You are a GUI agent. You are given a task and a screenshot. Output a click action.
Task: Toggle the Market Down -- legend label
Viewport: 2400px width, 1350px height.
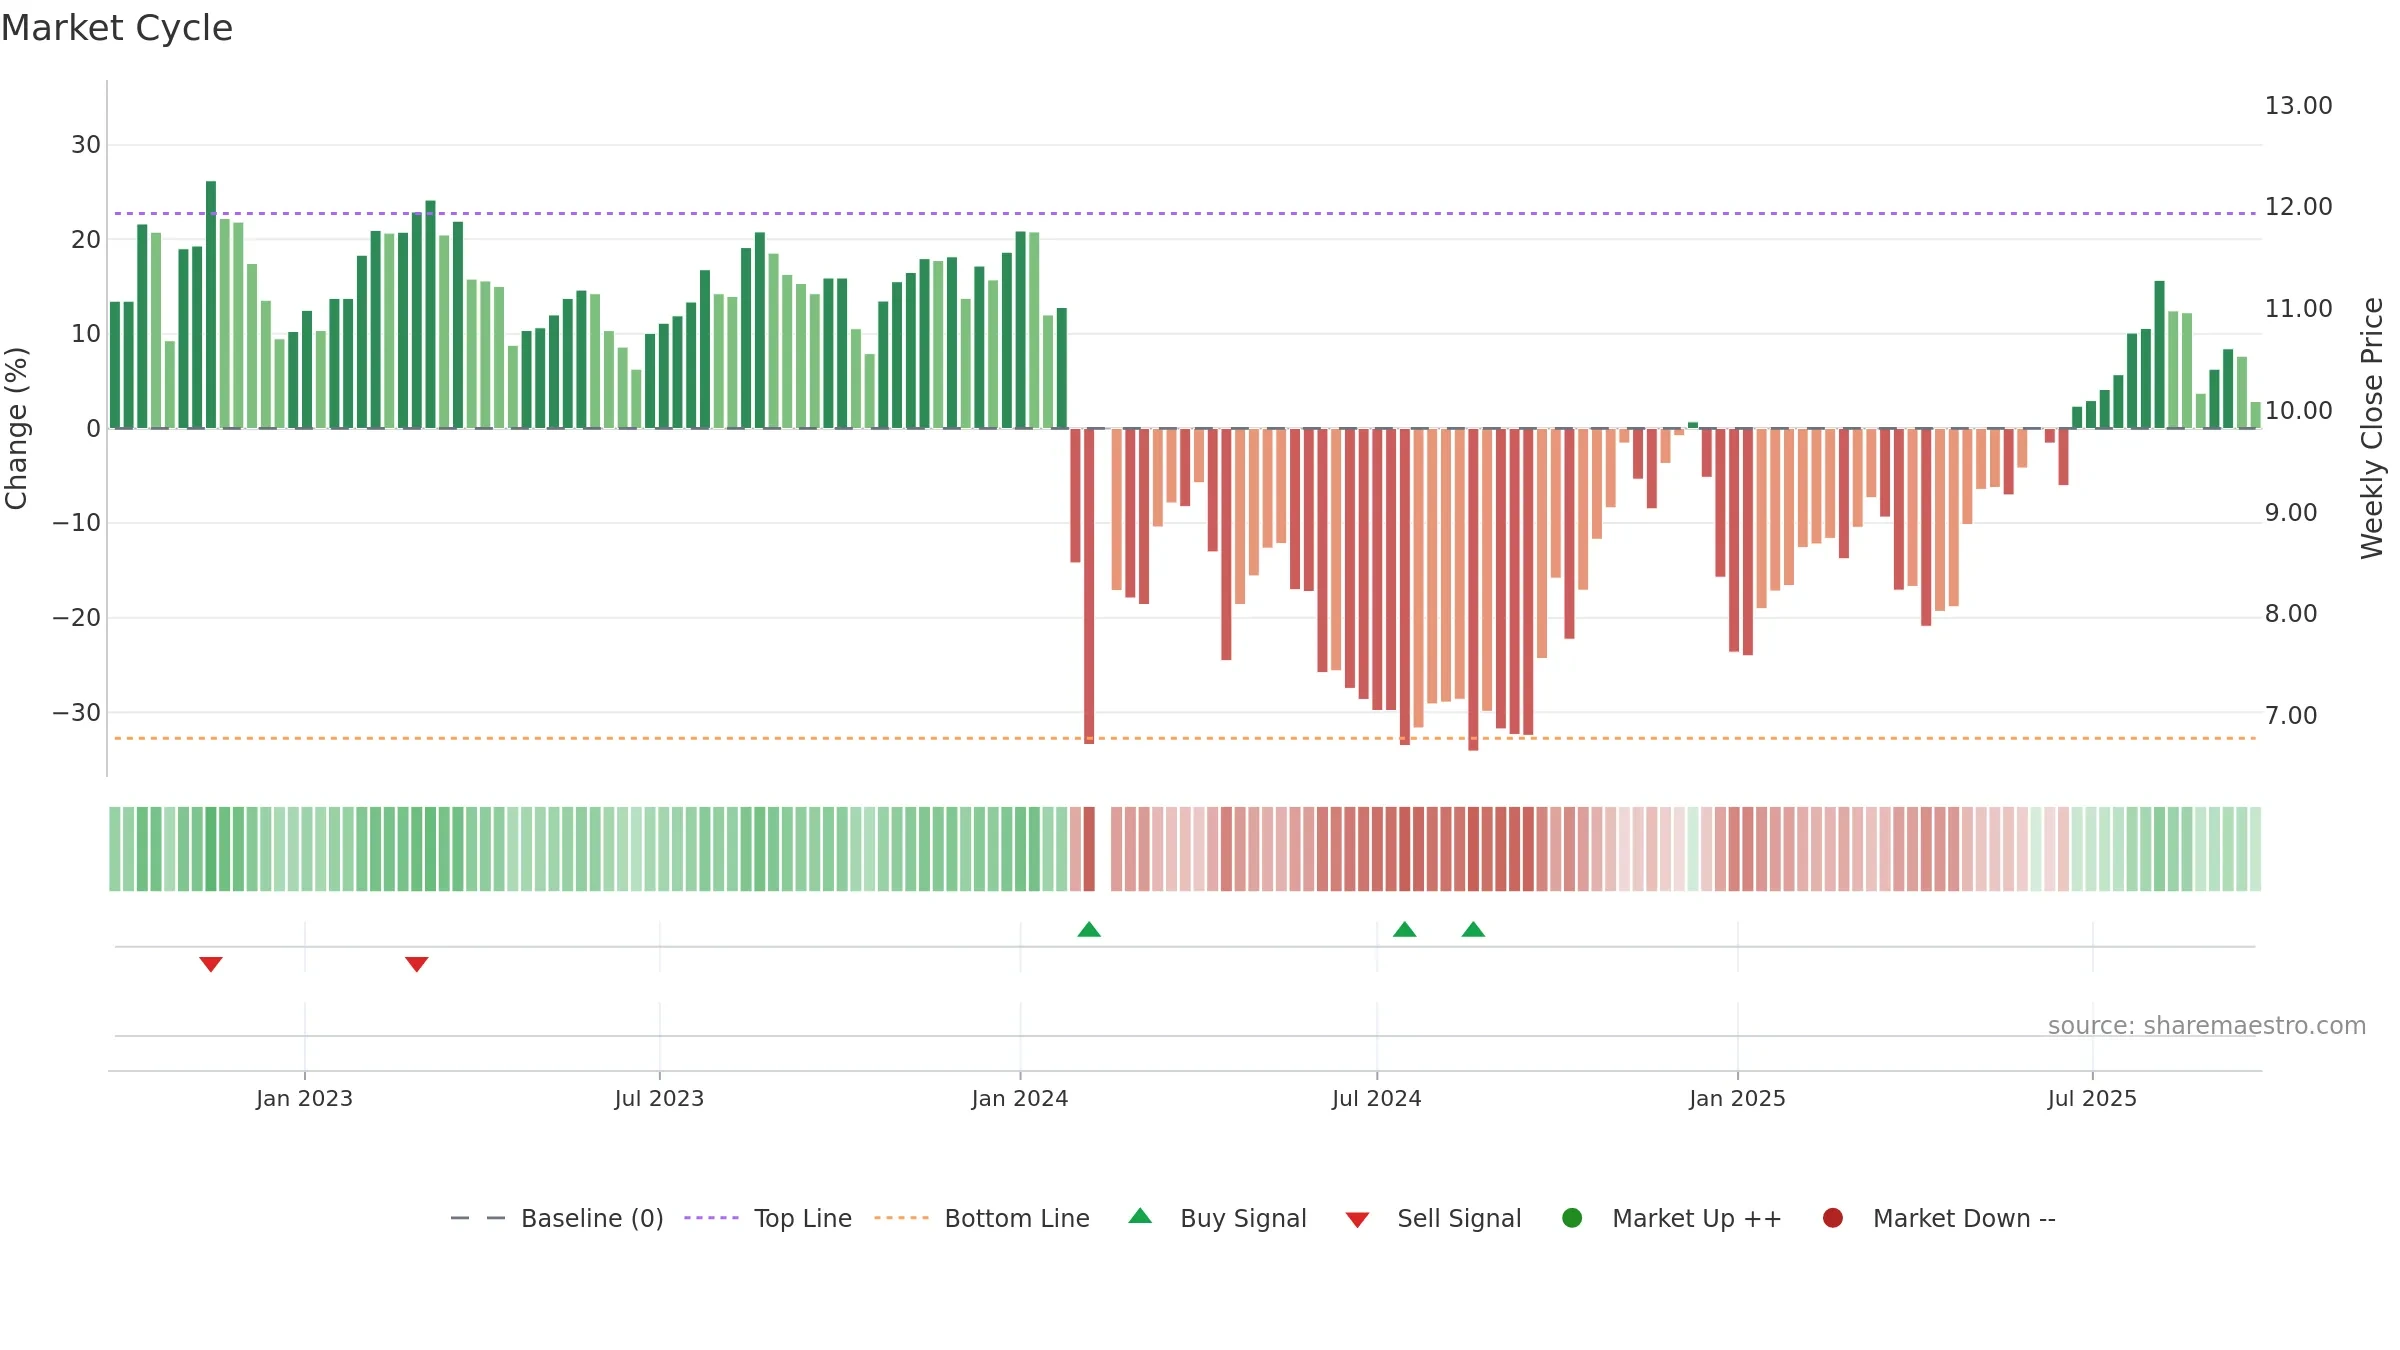coord(1964,1218)
